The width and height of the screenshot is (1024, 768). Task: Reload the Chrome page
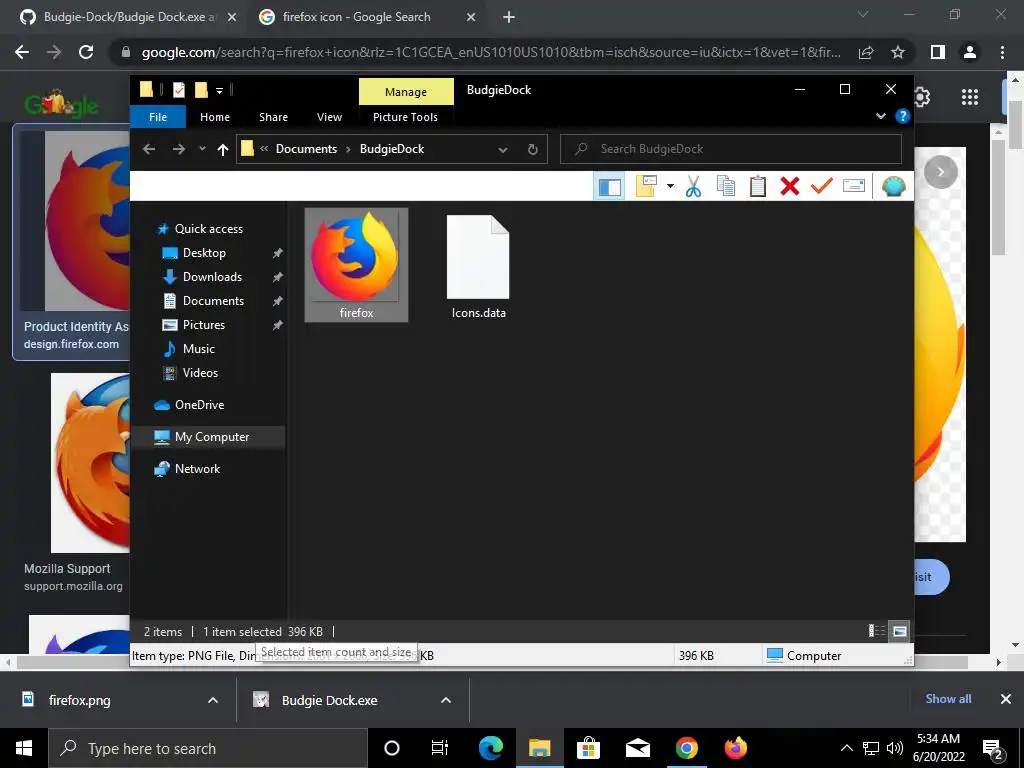click(x=86, y=52)
